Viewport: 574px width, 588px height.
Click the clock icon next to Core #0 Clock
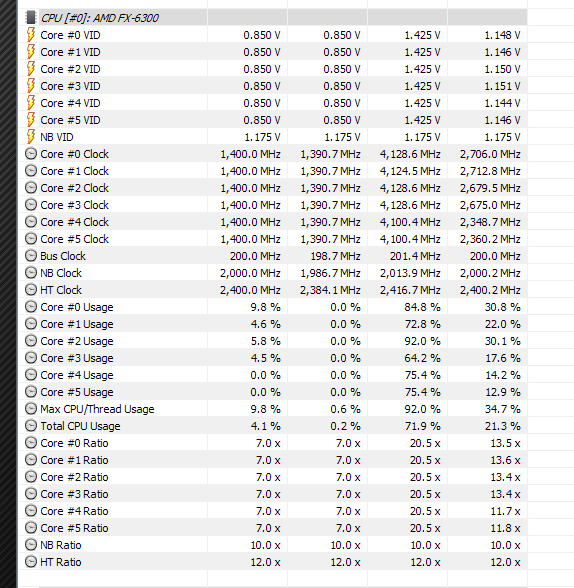click(31, 154)
